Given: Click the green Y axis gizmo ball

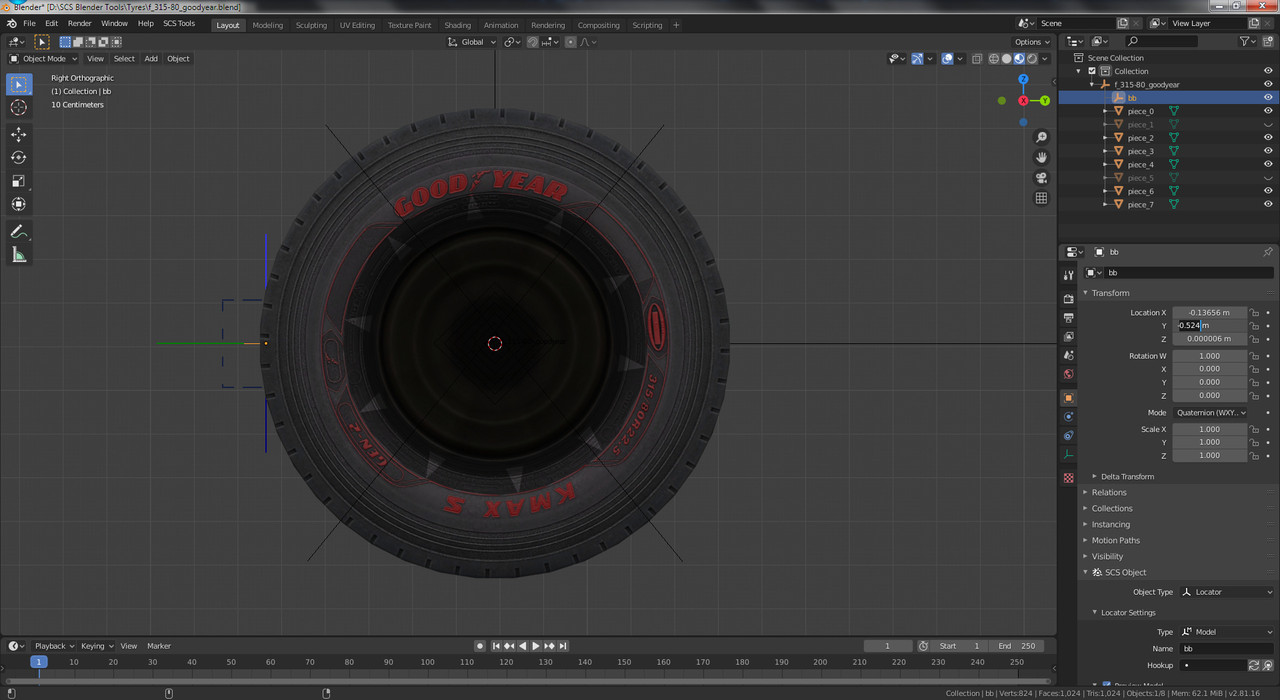Looking at the screenshot, I should click(1045, 100).
